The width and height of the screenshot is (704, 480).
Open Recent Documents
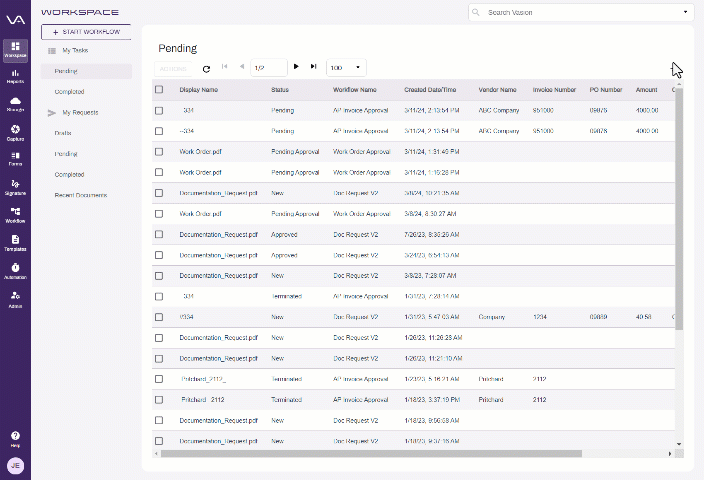pyautogui.click(x=81, y=195)
